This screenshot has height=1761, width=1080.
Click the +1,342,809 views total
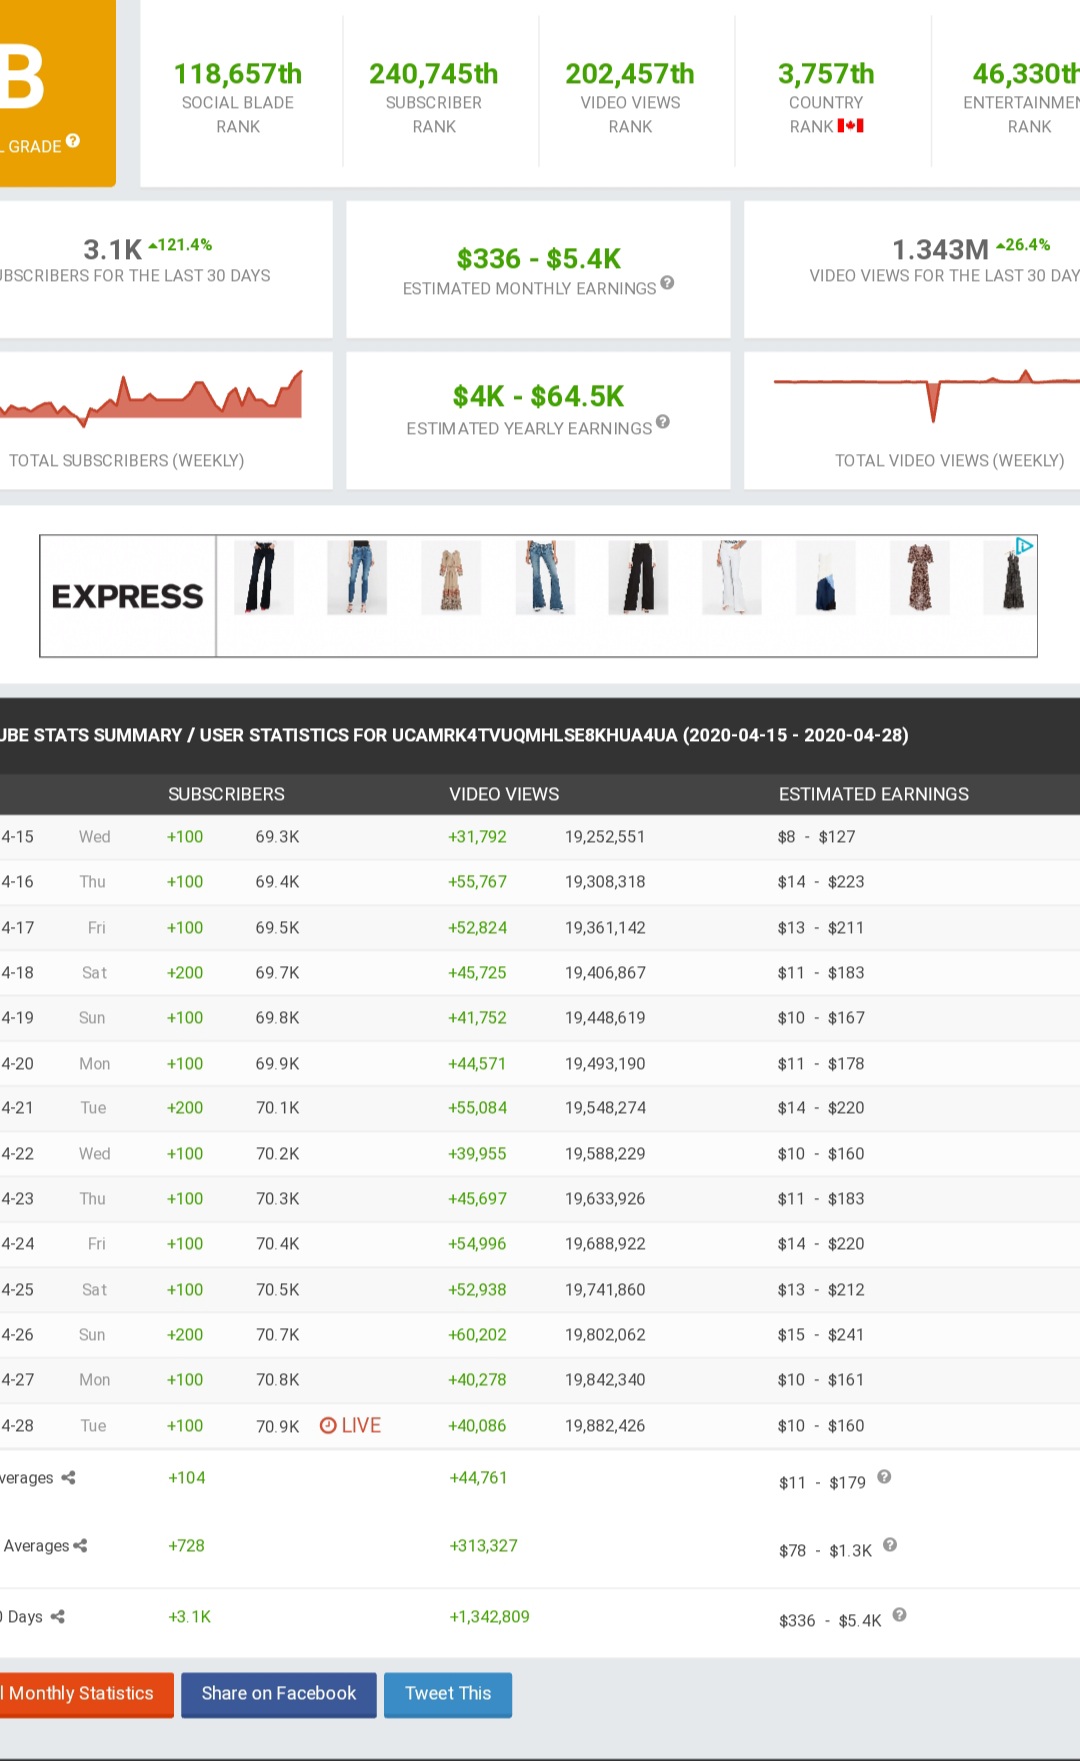[490, 1617]
